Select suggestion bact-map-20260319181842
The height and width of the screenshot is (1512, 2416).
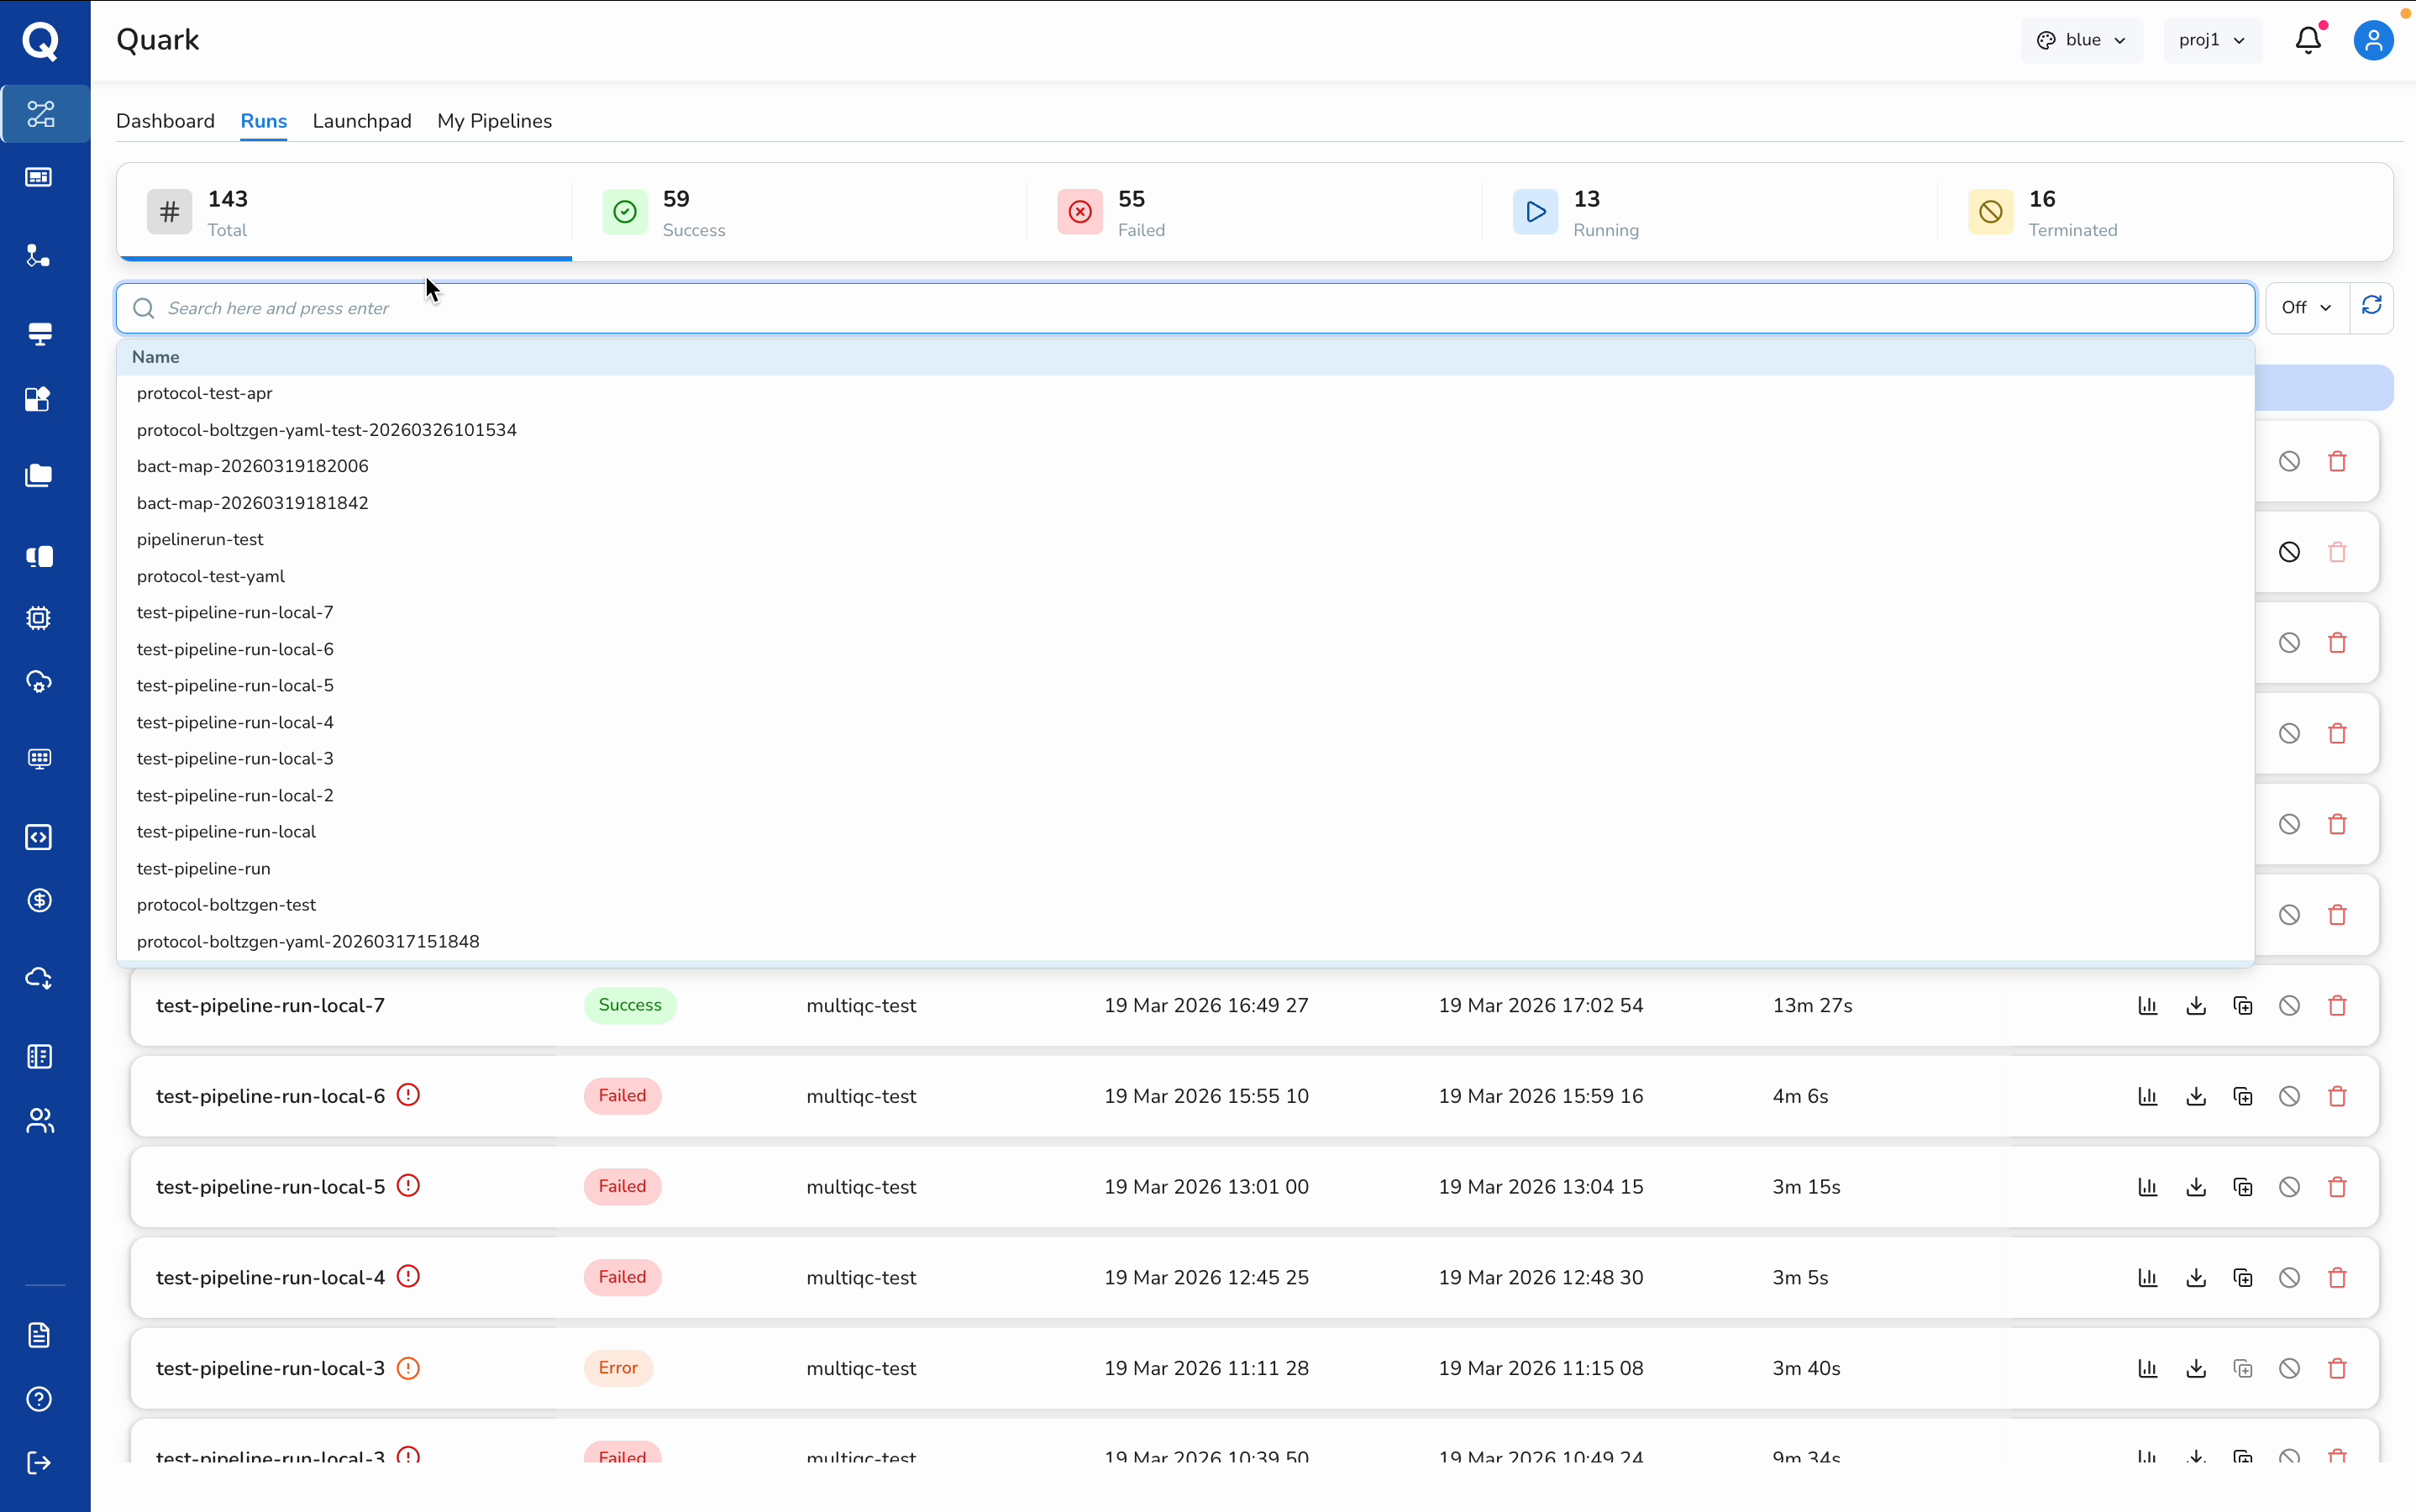click(1186, 503)
